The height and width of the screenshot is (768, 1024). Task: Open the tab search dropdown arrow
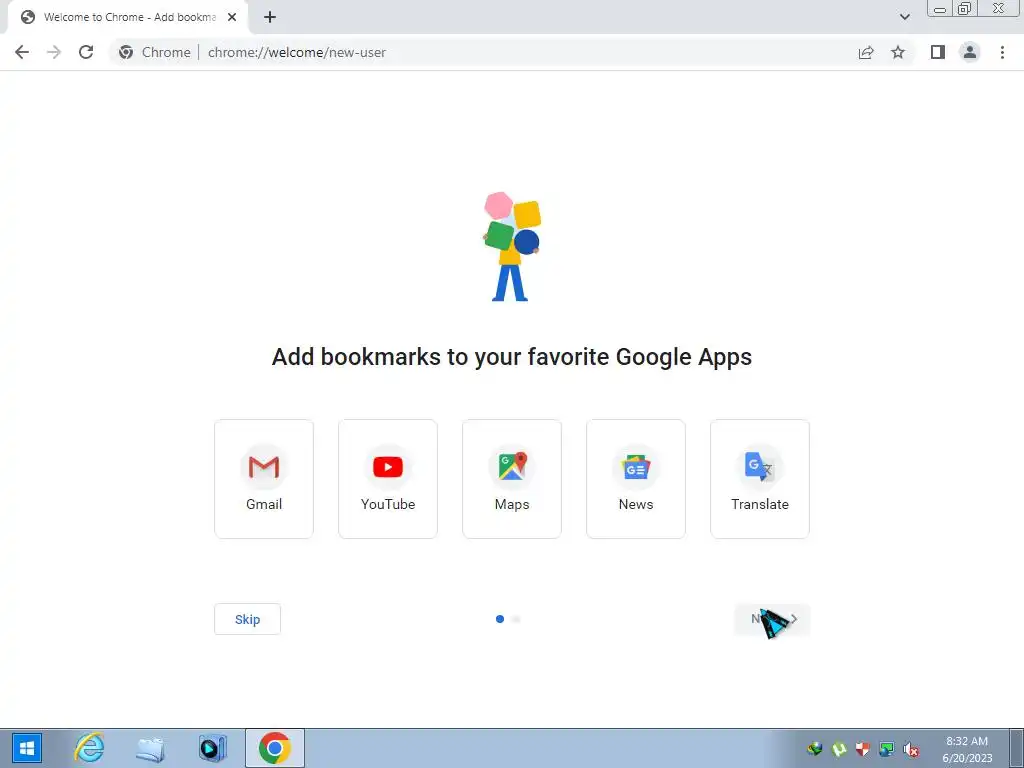coord(904,17)
